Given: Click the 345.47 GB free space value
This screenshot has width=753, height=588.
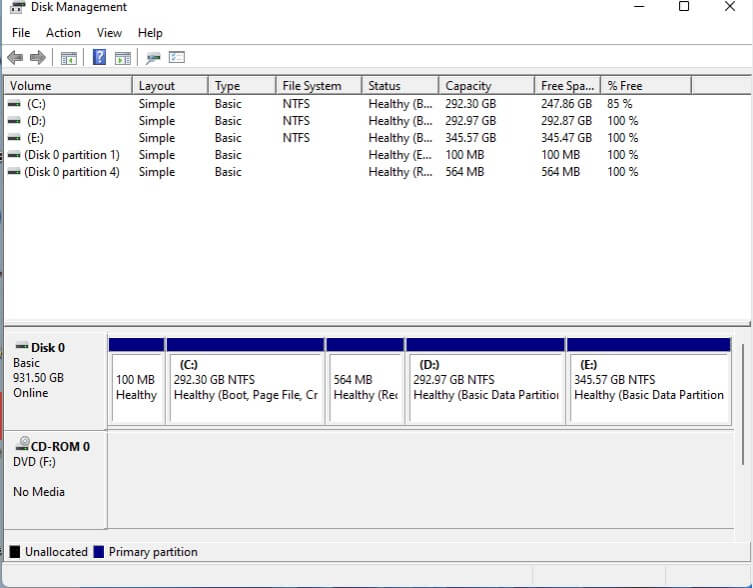Looking at the screenshot, I should 566,138.
